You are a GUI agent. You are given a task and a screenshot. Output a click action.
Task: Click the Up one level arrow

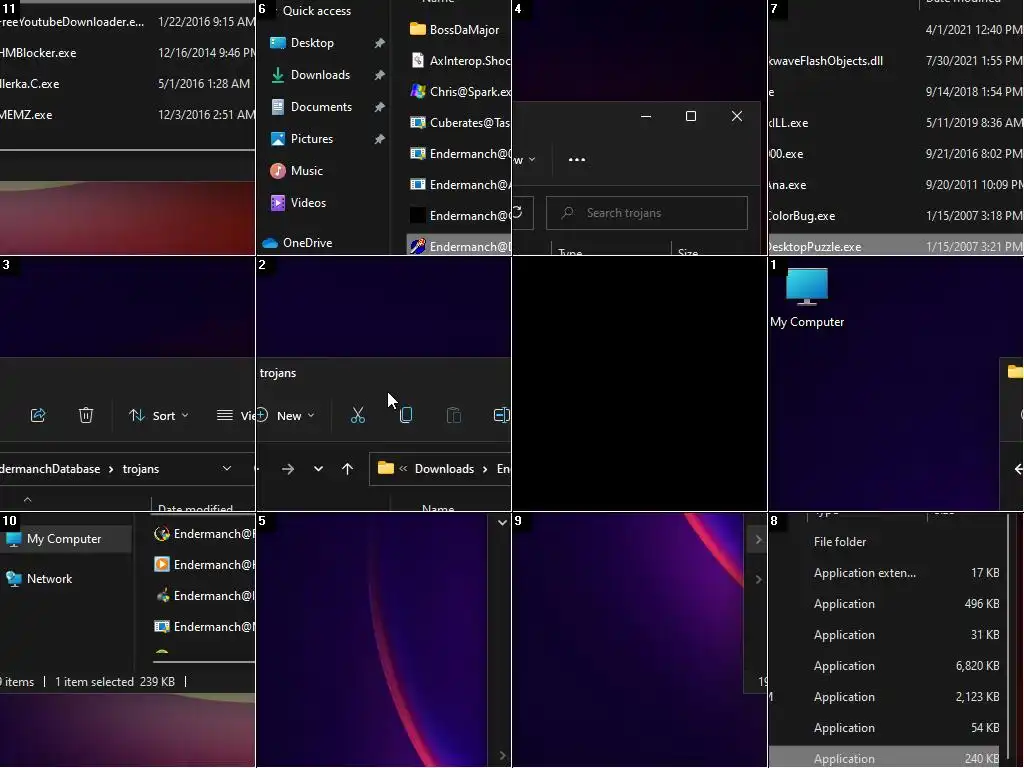click(x=347, y=469)
